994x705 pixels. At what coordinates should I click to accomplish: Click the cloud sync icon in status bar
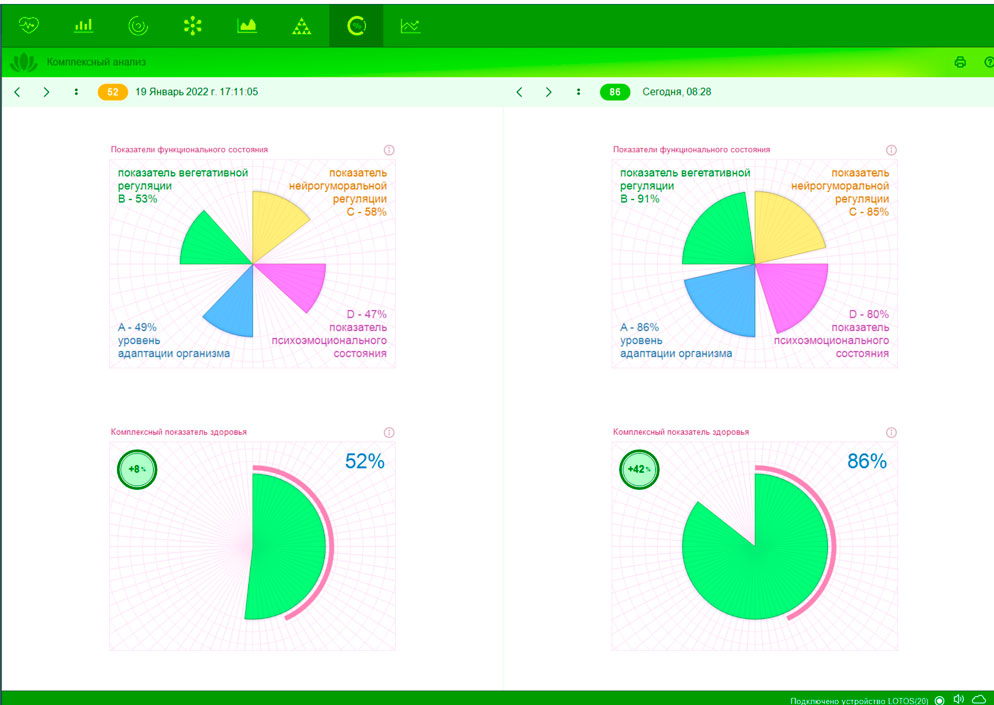[979, 699]
